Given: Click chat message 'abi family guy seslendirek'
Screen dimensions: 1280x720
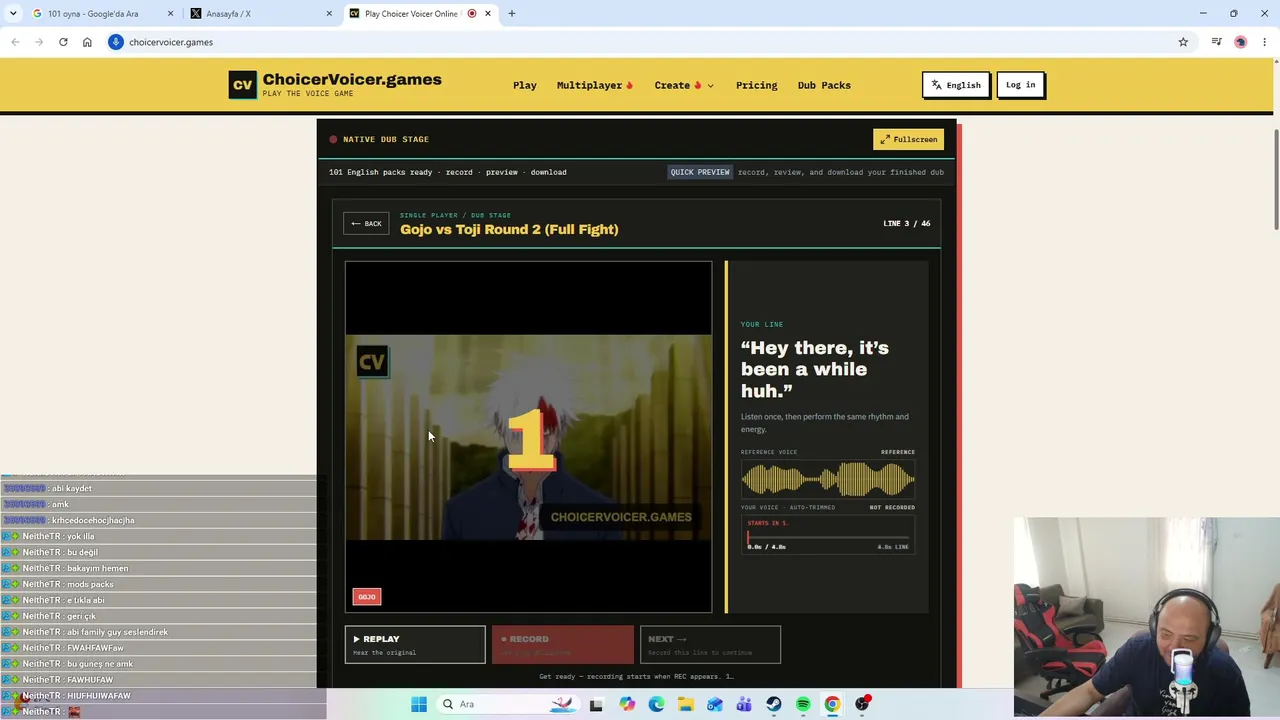Looking at the screenshot, I should point(117,632).
